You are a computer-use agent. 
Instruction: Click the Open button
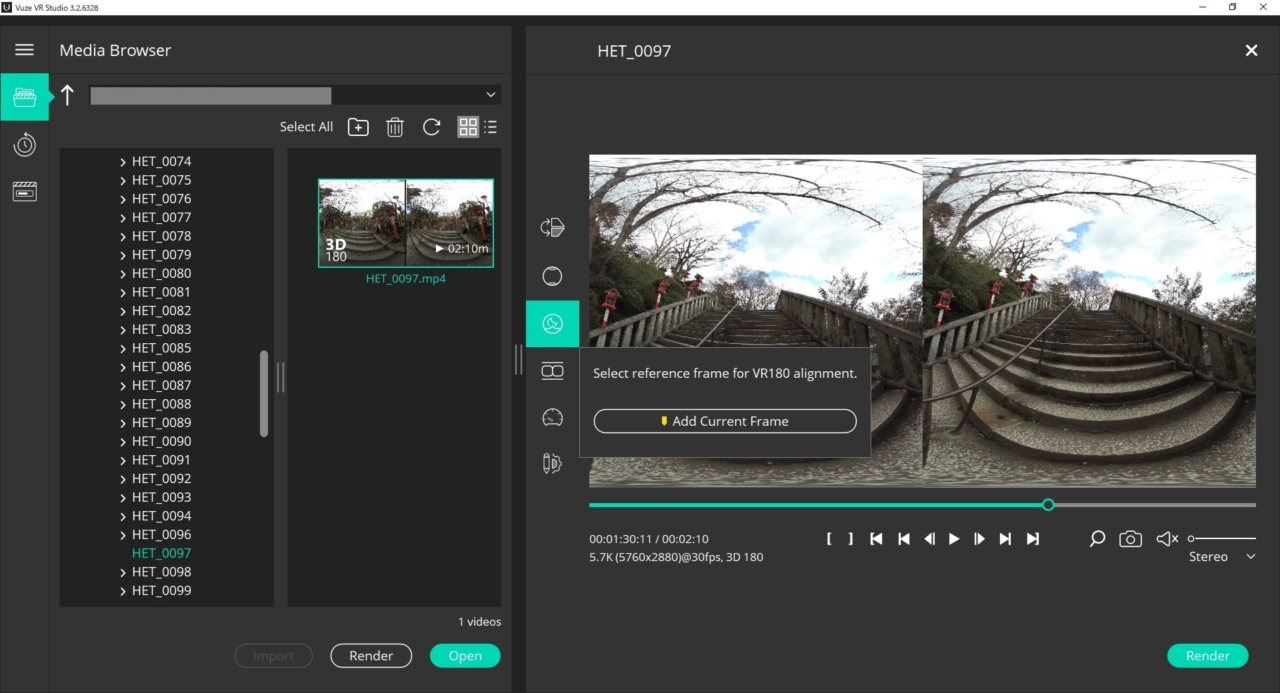[x=465, y=656]
